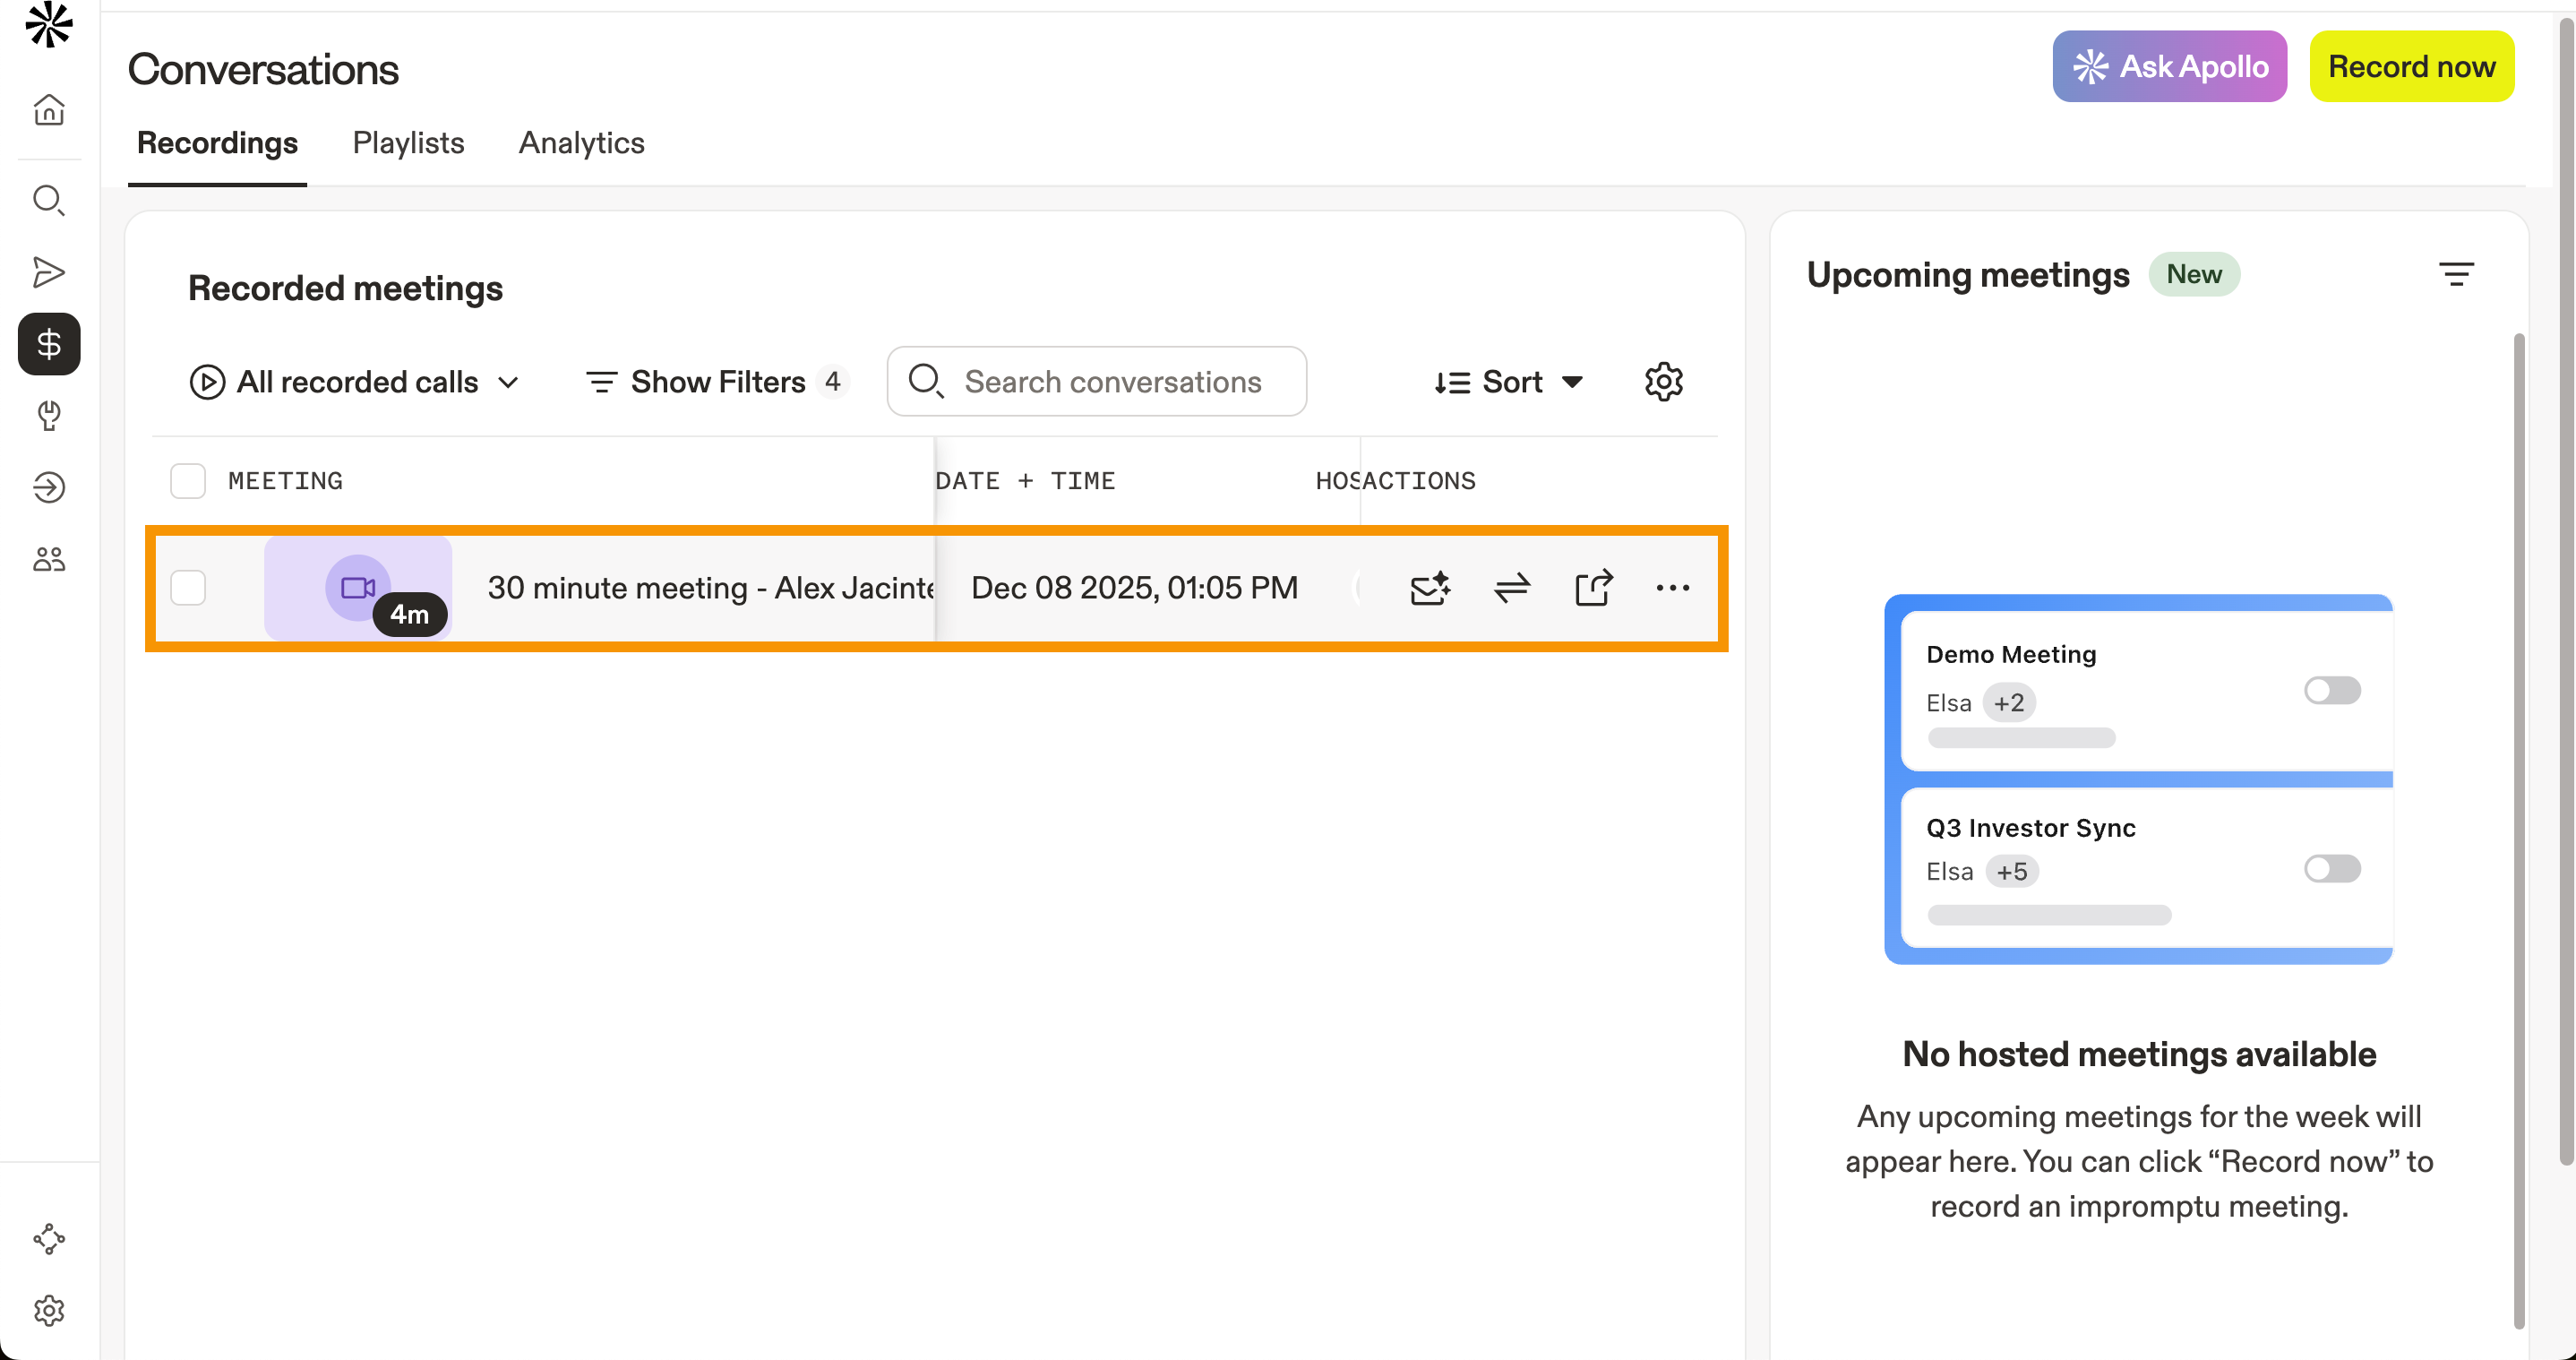Check the select-all meetings checkbox
The height and width of the screenshot is (1360, 2576).
click(187, 481)
